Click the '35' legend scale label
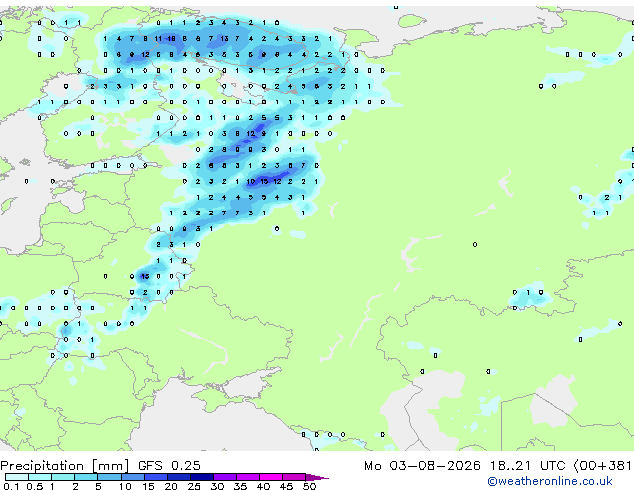634x490 pixels. [240, 486]
